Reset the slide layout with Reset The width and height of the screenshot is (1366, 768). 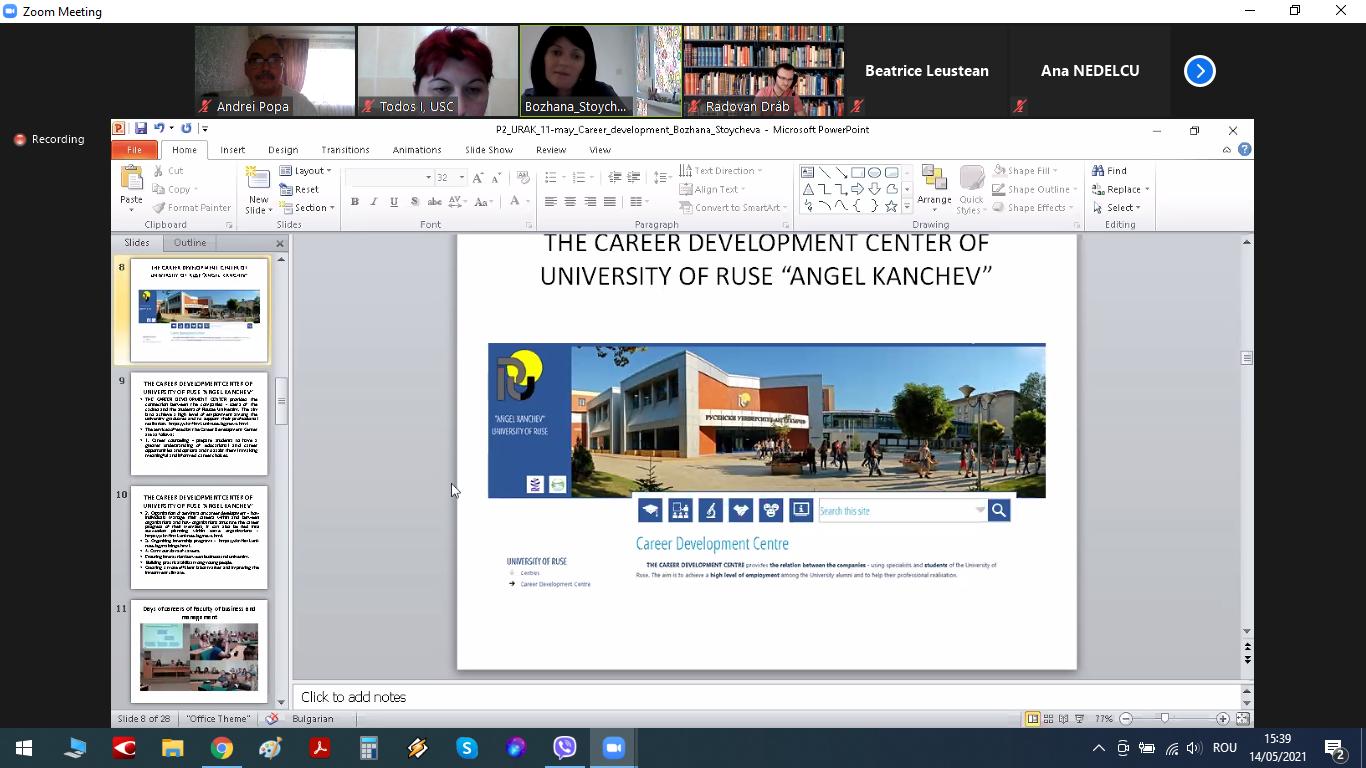pos(299,189)
